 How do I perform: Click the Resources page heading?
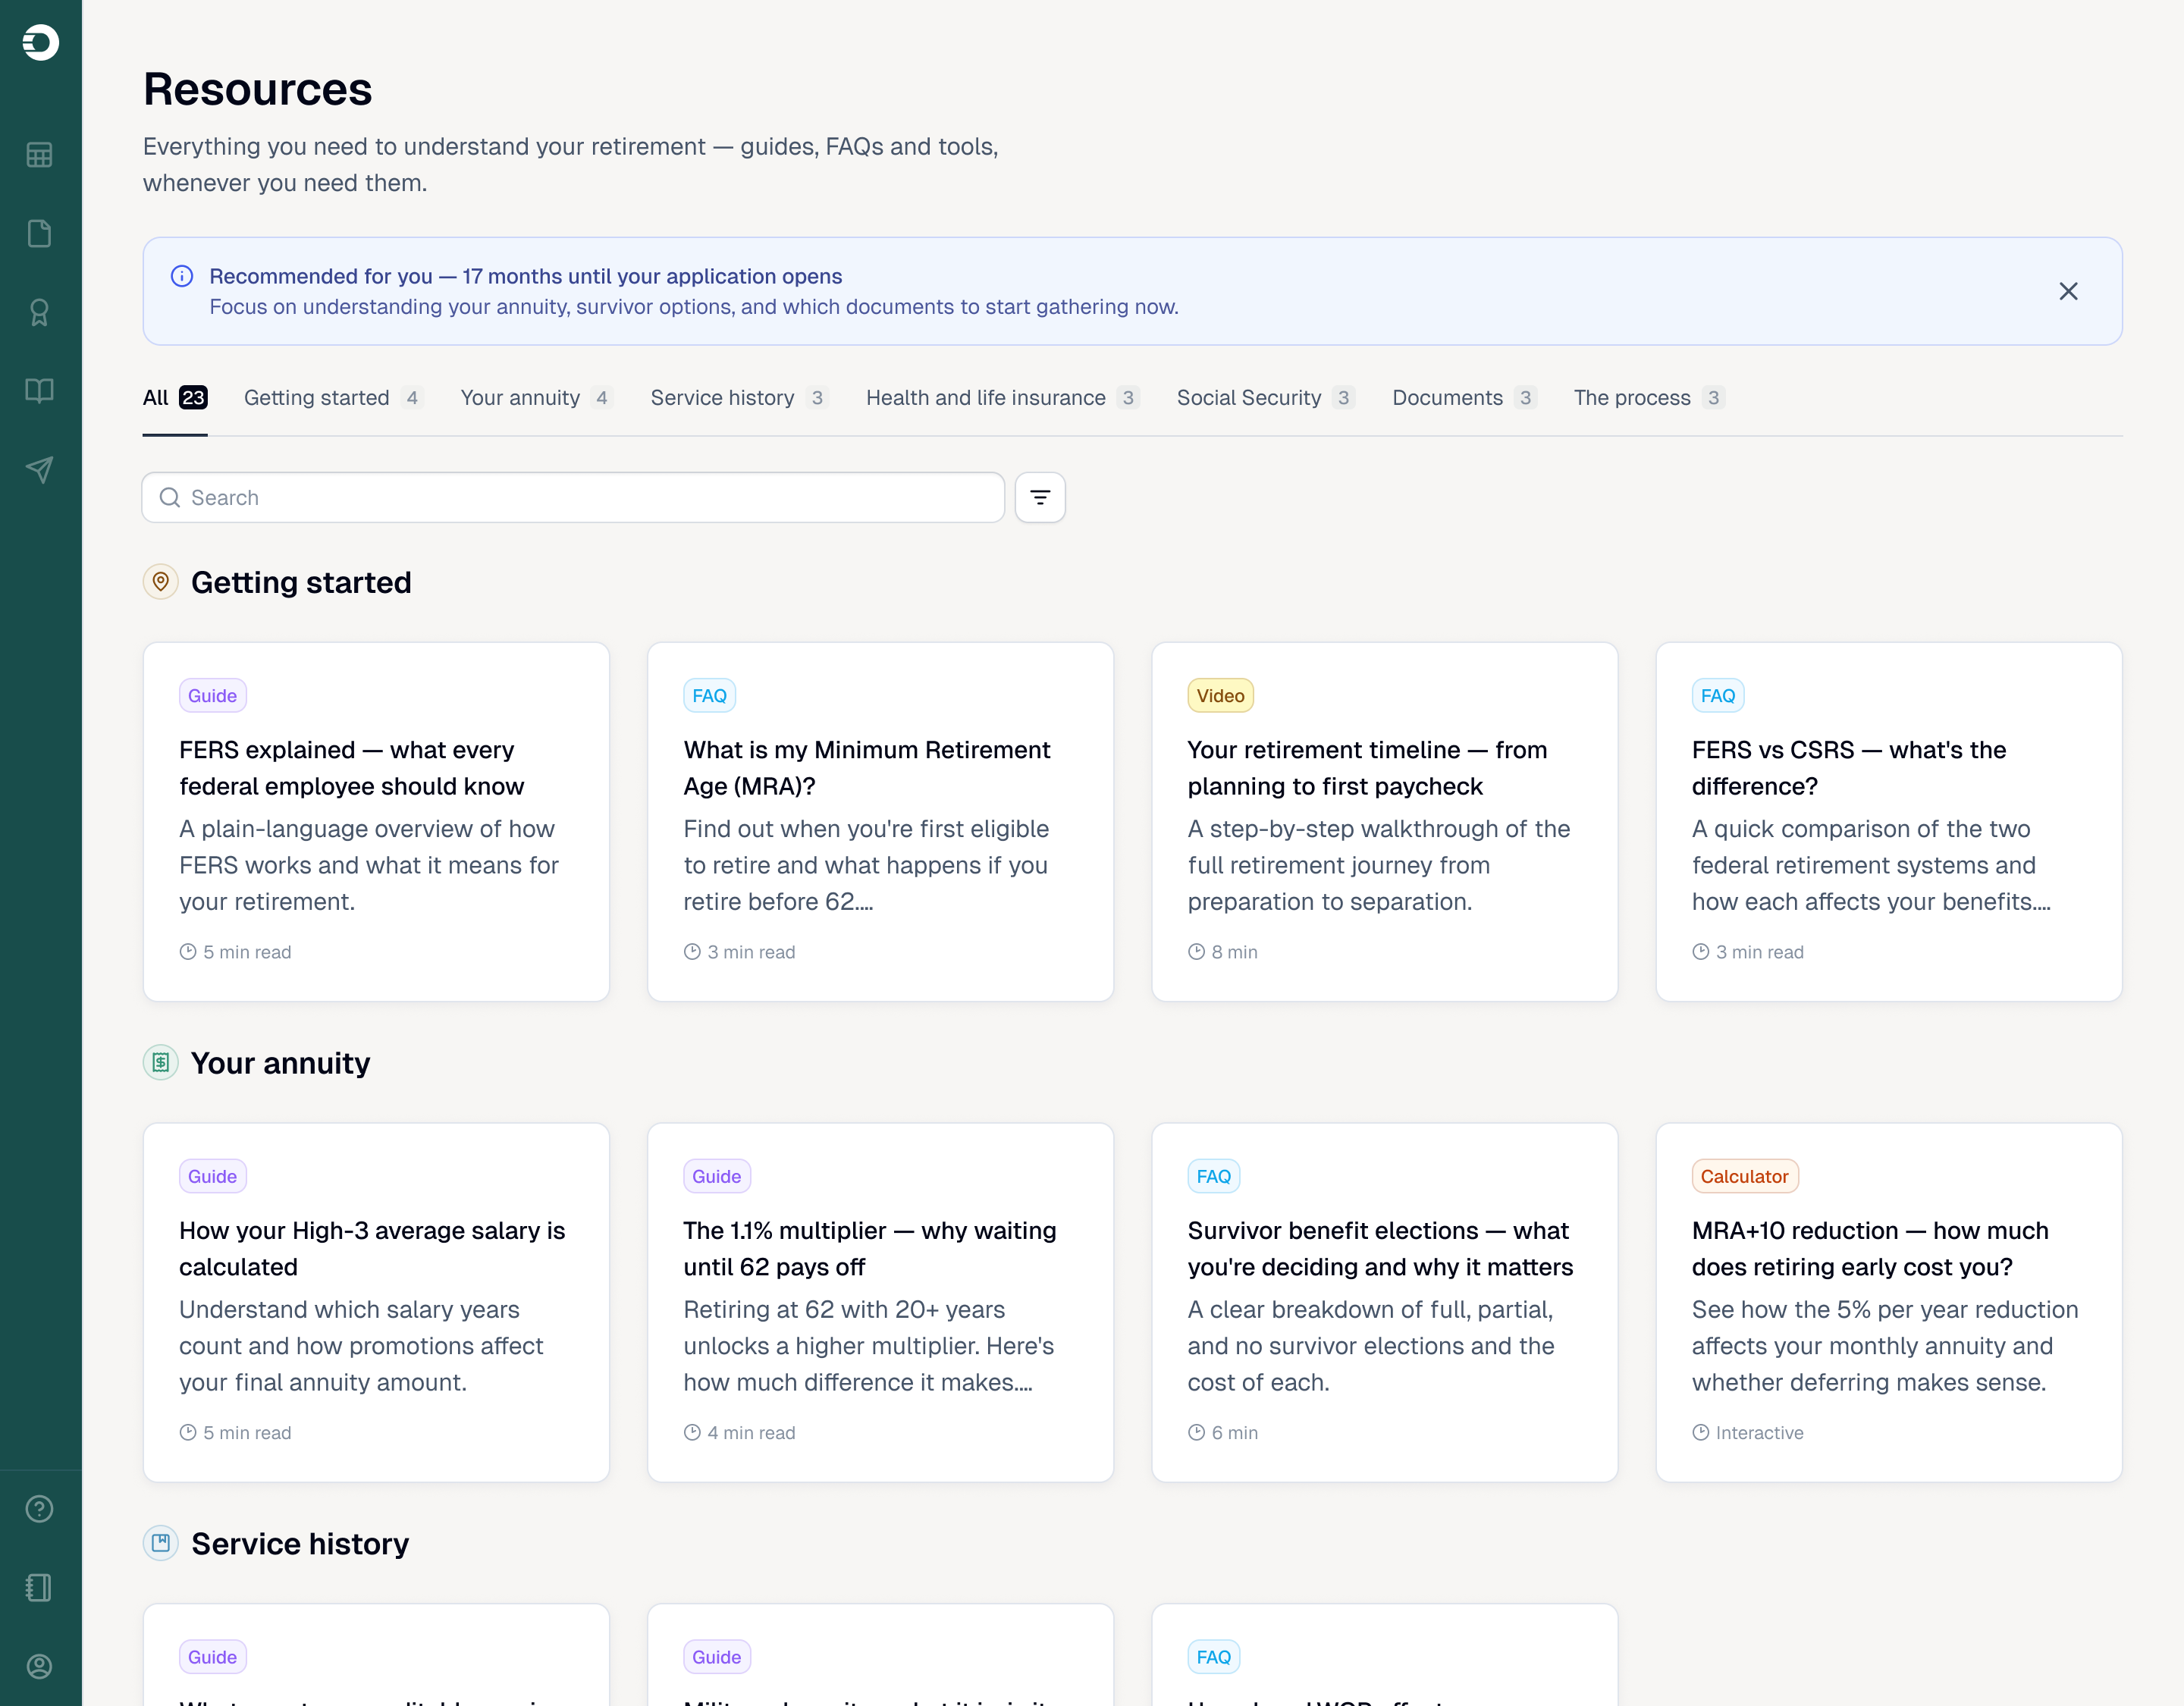pyautogui.click(x=258, y=89)
